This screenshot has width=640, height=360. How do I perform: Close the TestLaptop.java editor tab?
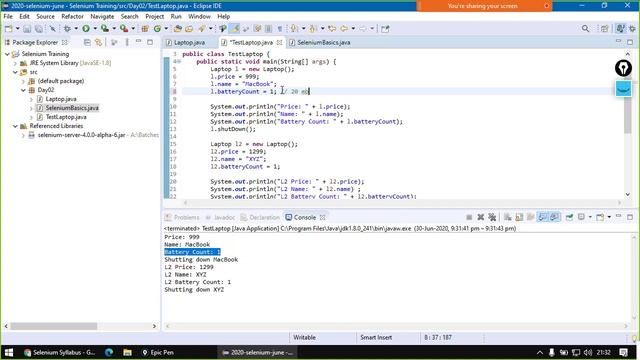coord(279,42)
